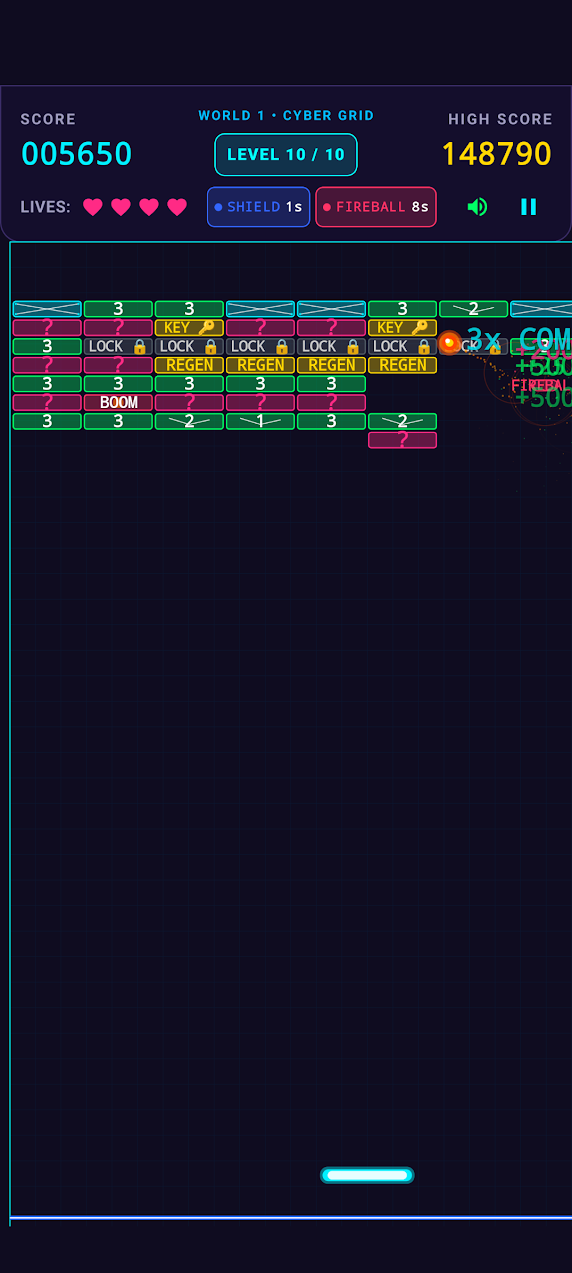The width and height of the screenshot is (572, 1273).
Task: Tap the red BOOM brick
Action: point(118,402)
